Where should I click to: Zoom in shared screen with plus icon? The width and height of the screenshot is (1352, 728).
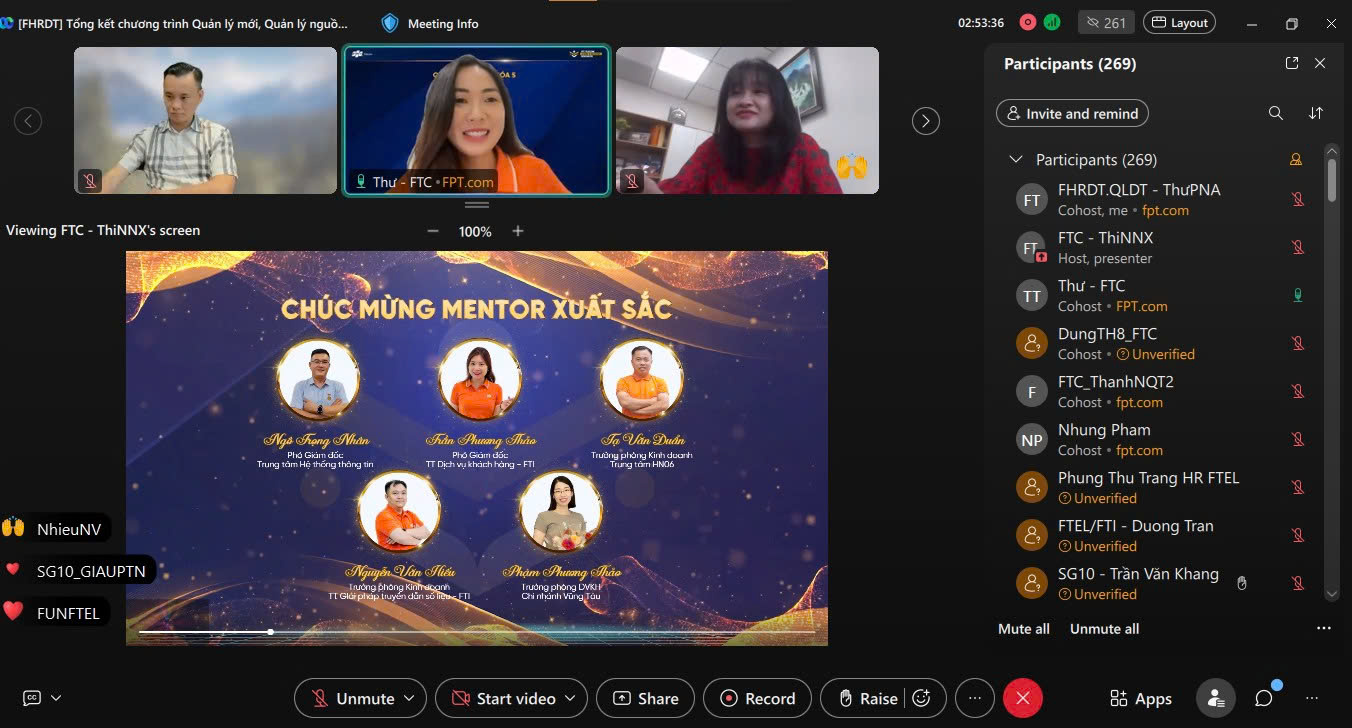pos(518,231)
